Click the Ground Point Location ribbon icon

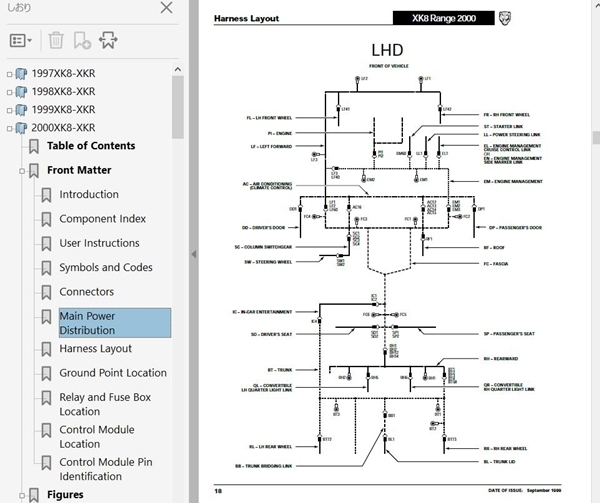click(46, 374)
